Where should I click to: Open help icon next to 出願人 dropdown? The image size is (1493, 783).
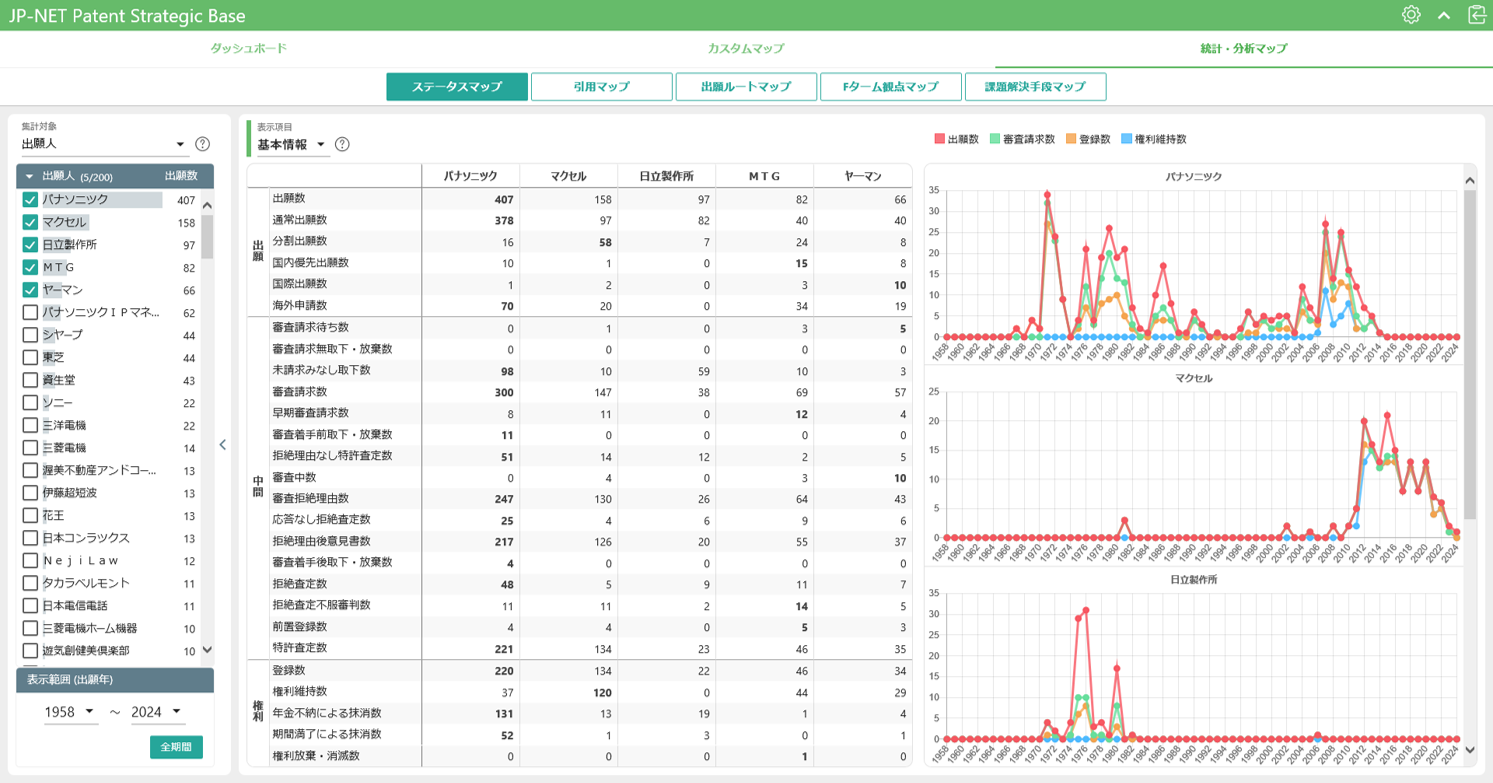coord(202,144)
